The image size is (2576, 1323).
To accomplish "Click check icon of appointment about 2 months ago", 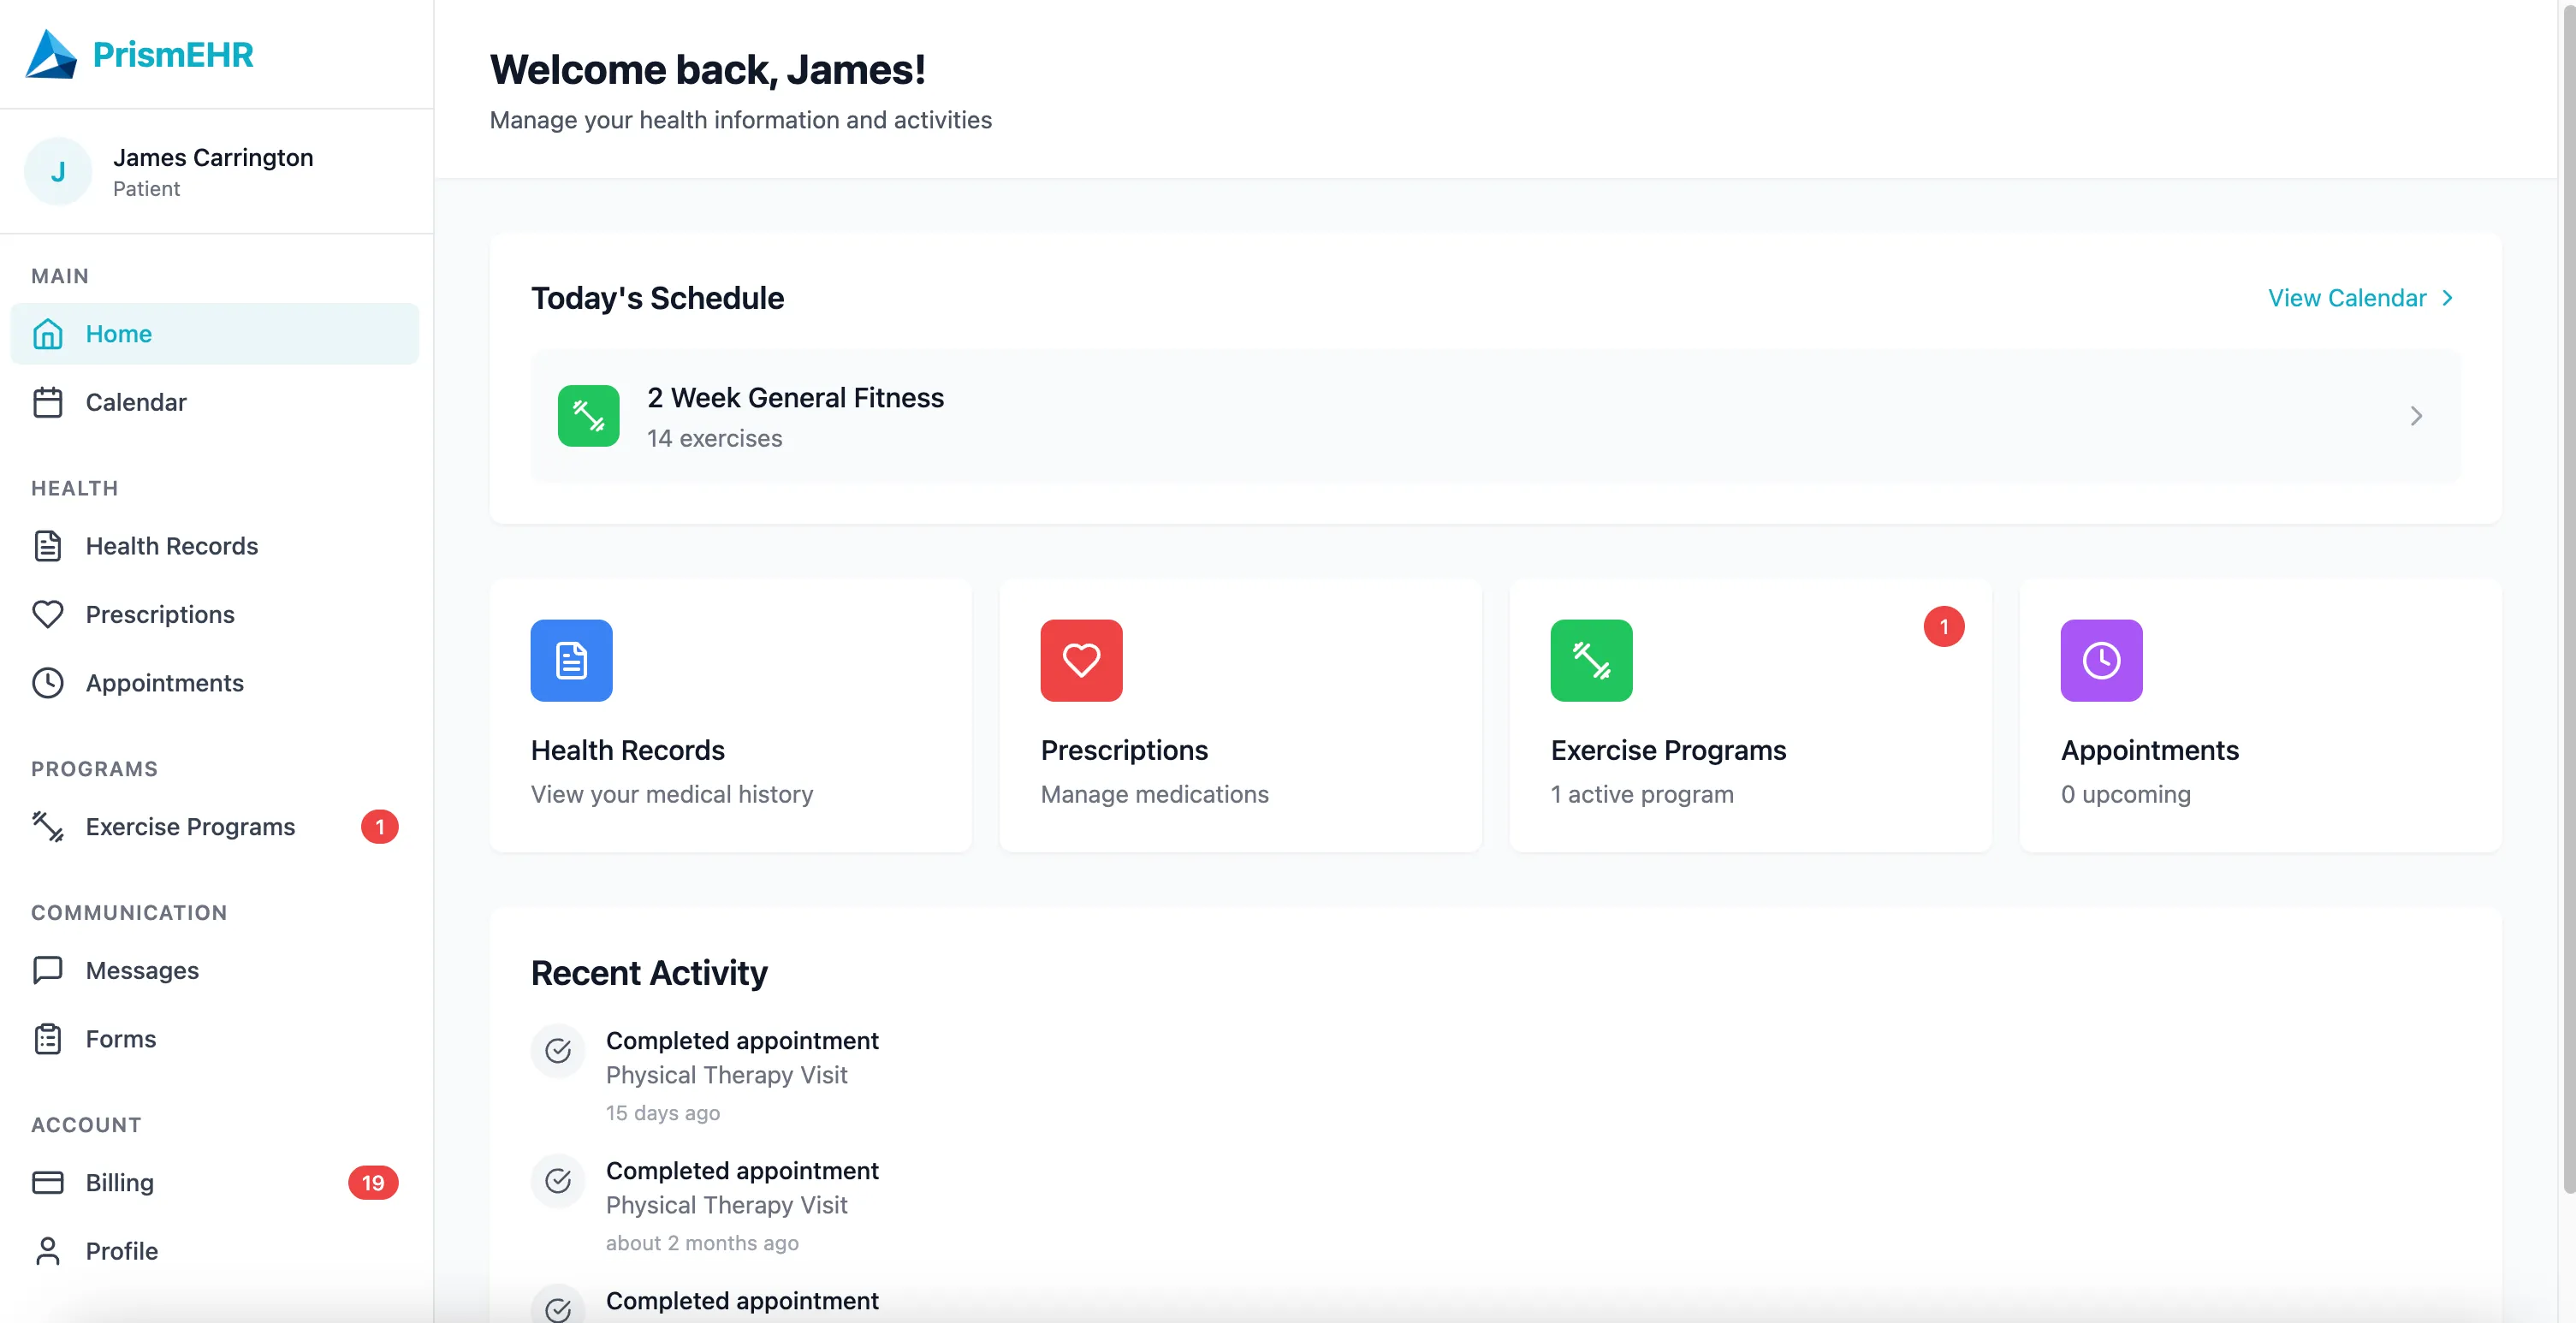I will click(x=558, y=1181).
